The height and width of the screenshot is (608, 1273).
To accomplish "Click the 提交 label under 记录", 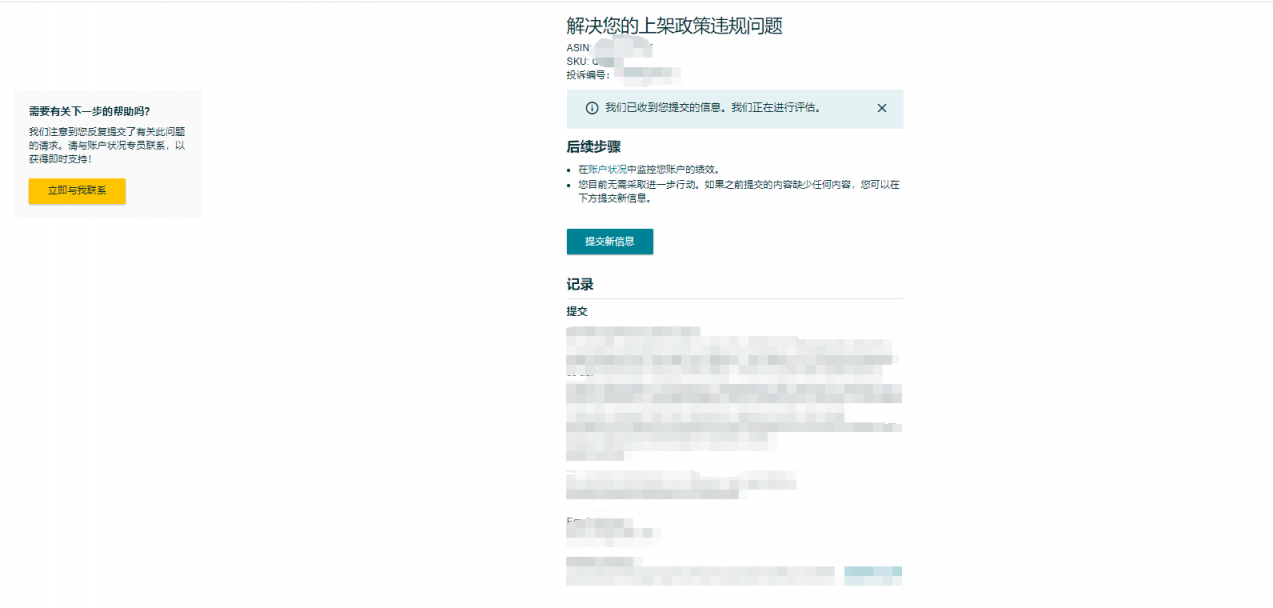I will coord(577,311).
